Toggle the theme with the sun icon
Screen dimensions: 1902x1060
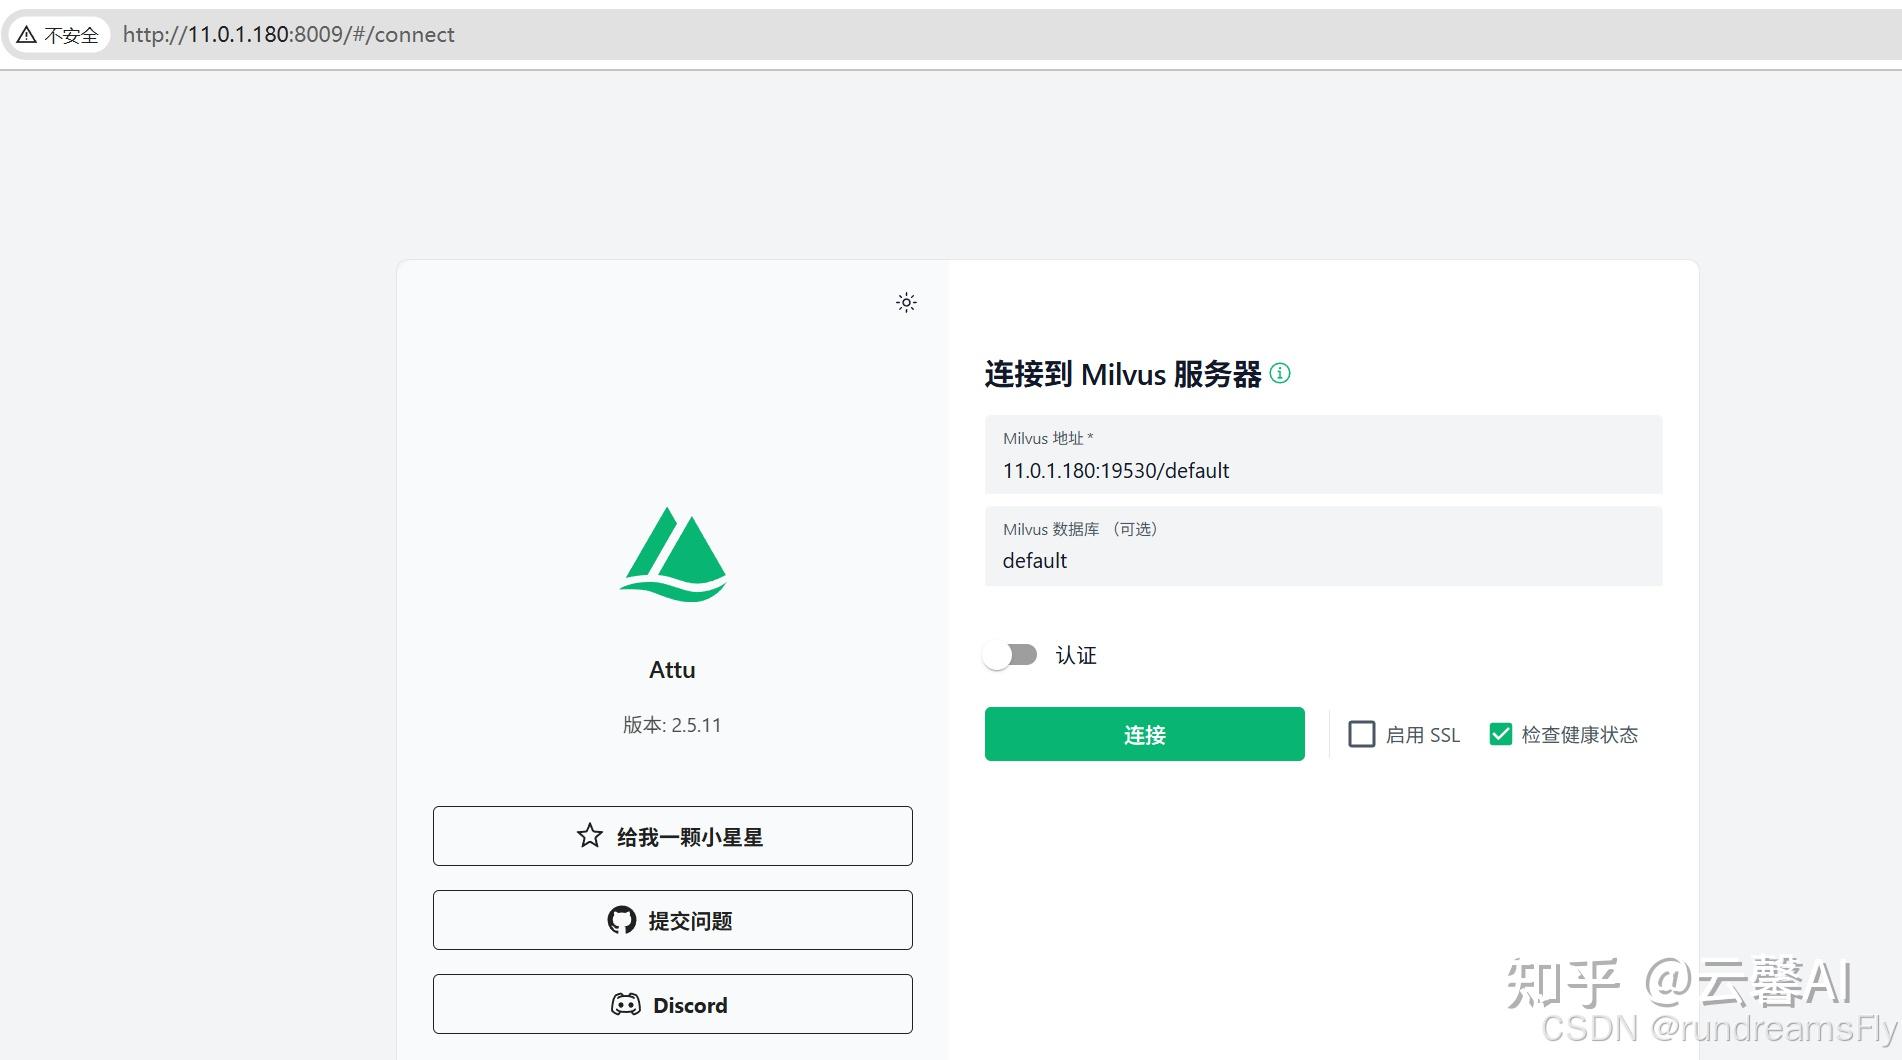(905, 302)
